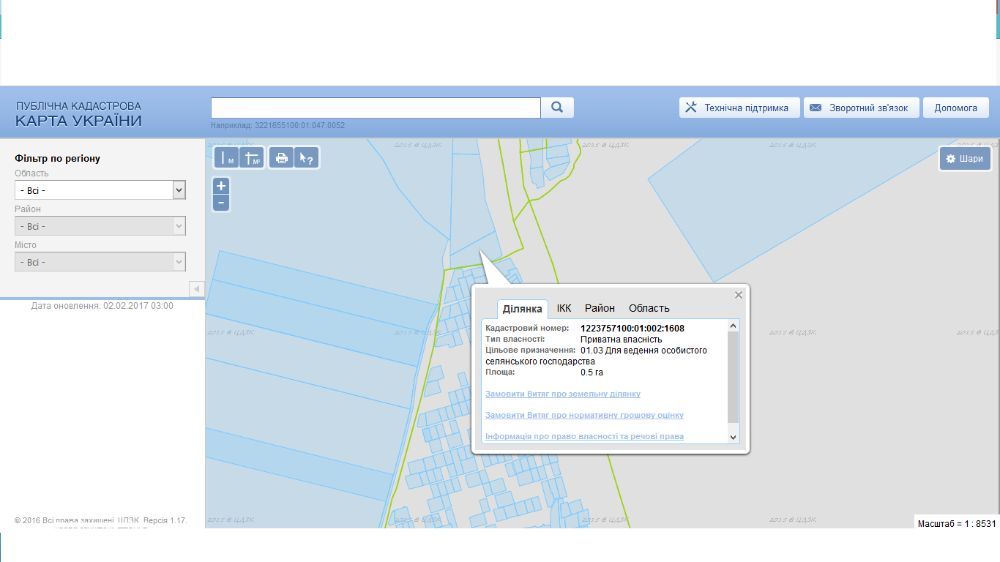Open Допомога help
Image resolution: width=1000 pixels, height=562 pixels.
955,108
